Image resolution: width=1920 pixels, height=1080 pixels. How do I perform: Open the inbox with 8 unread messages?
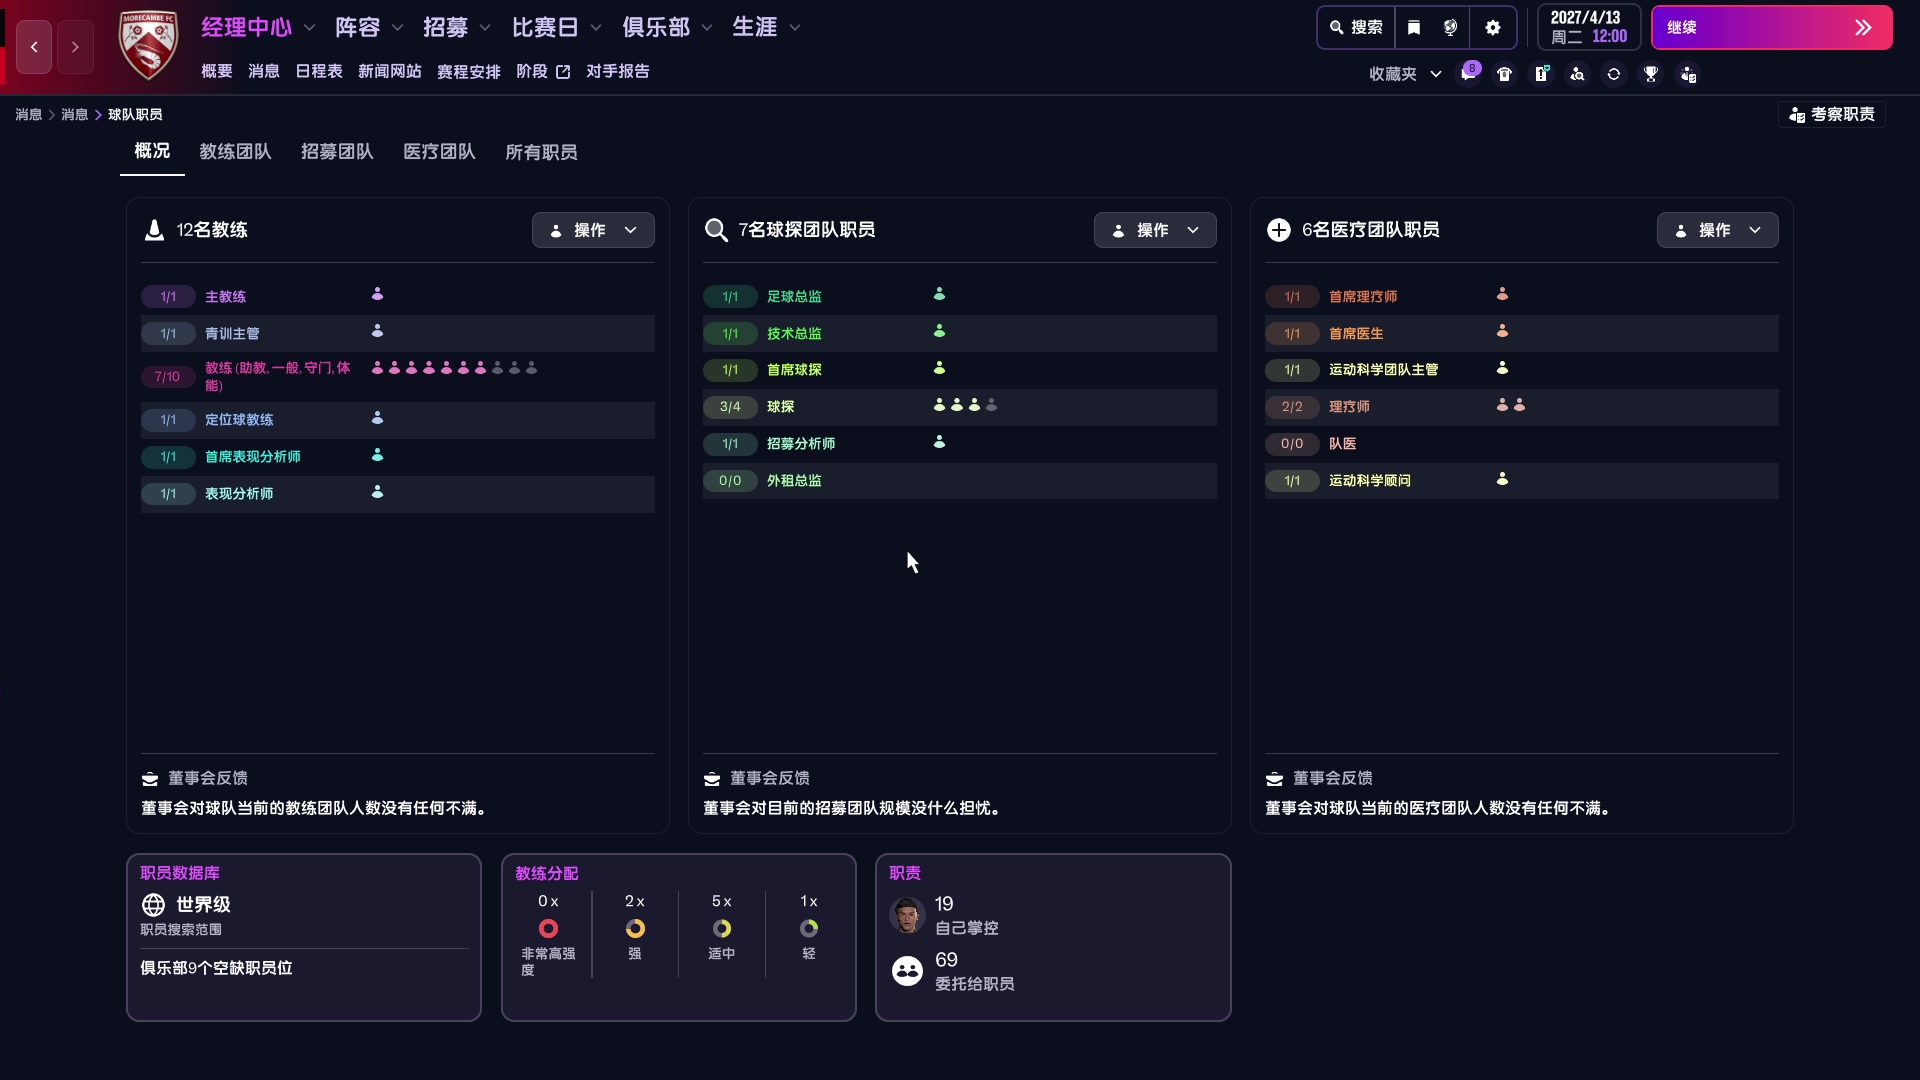pos(1470,73)
